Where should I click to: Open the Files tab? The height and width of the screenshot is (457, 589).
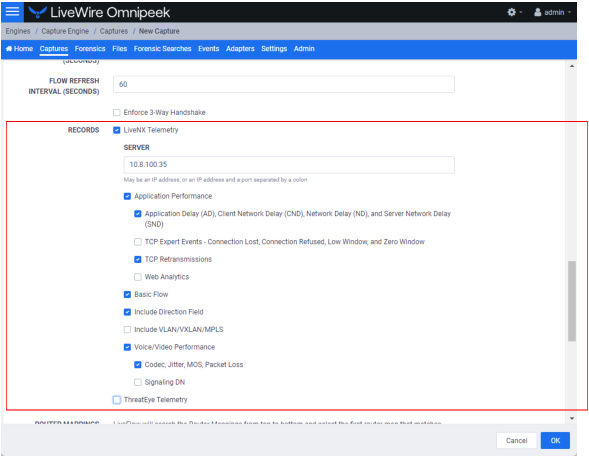119,49
